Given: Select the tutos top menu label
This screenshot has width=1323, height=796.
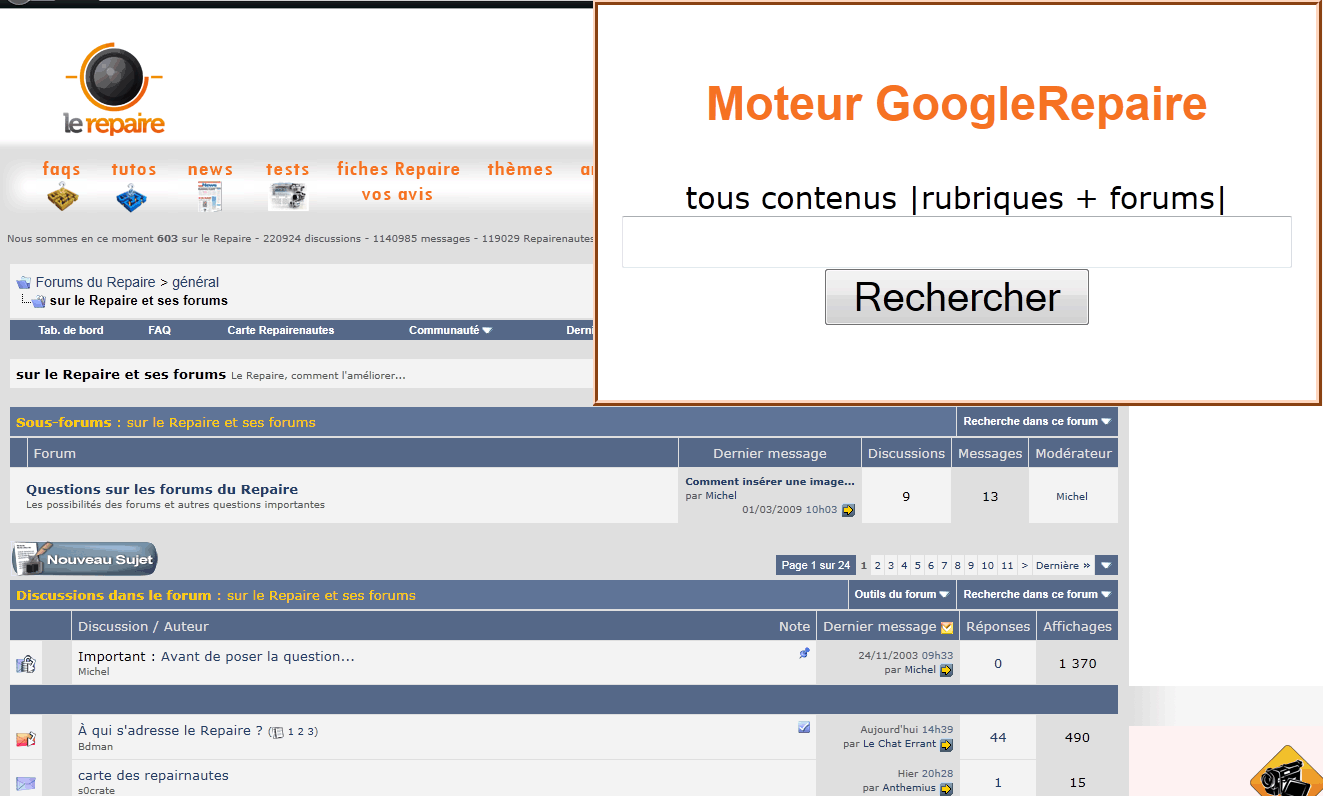Looking at the screenshot, I should pos(134,169).
